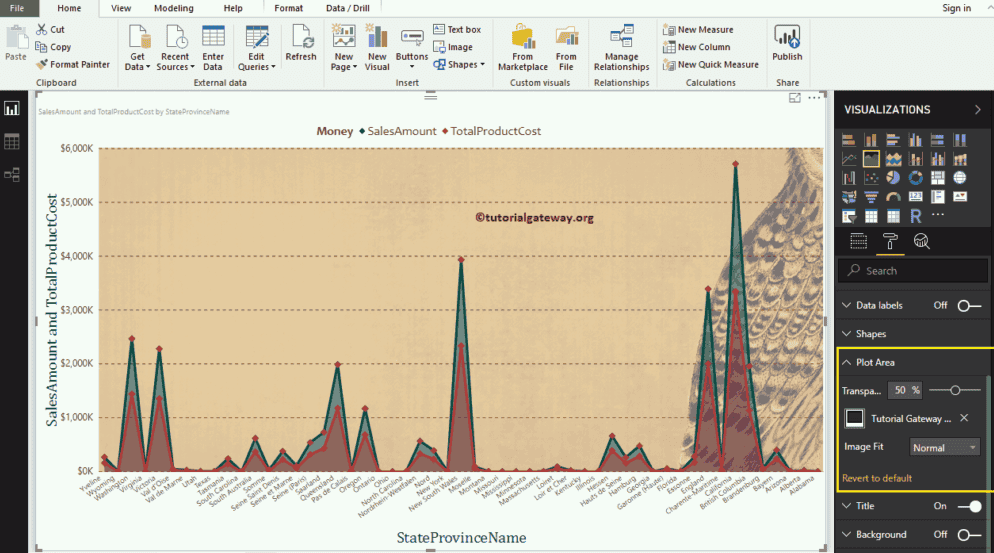This screenshot has height=553, width=994.
Task: Switch to the Modeling ribbon tab
Action: point(174,8)
